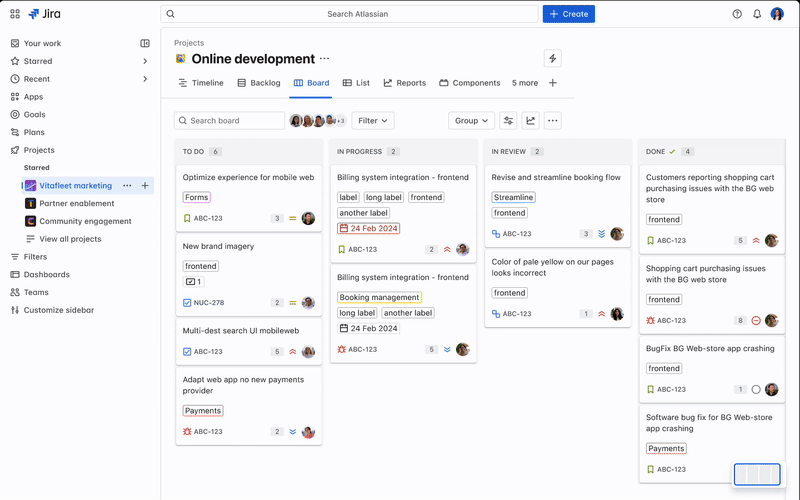Open Your work in sidebar
The width and height of the screenshot is (800, 500).
click(42, 43)
